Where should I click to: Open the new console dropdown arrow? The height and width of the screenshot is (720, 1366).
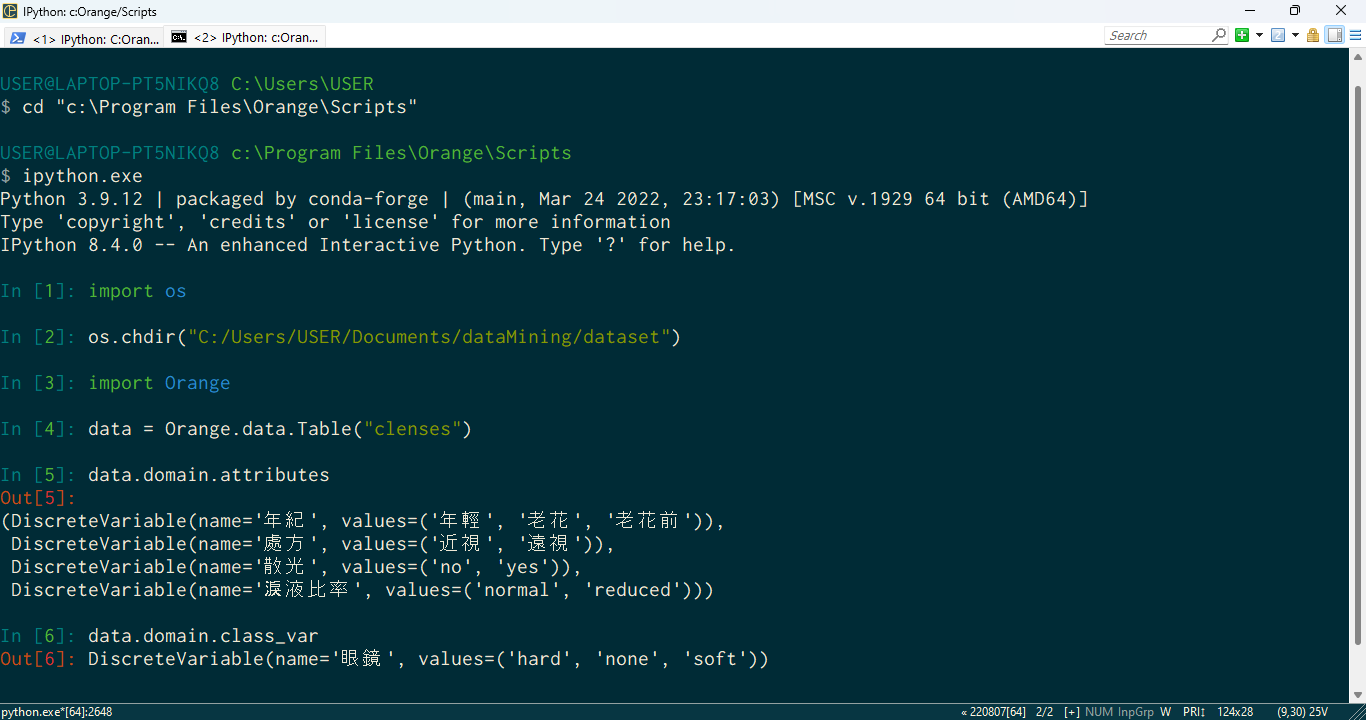(x=1259, y=35)
